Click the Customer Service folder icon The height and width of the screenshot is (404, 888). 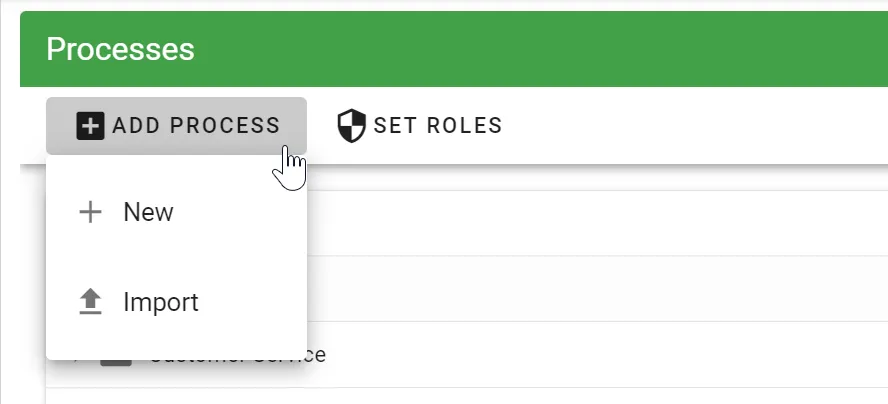click(117, 360)
